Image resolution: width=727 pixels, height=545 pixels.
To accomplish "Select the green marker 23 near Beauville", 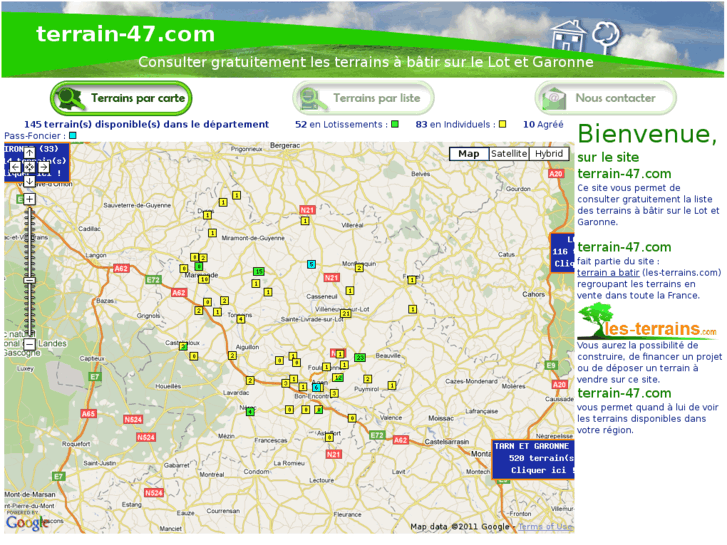I will point(360,358).
